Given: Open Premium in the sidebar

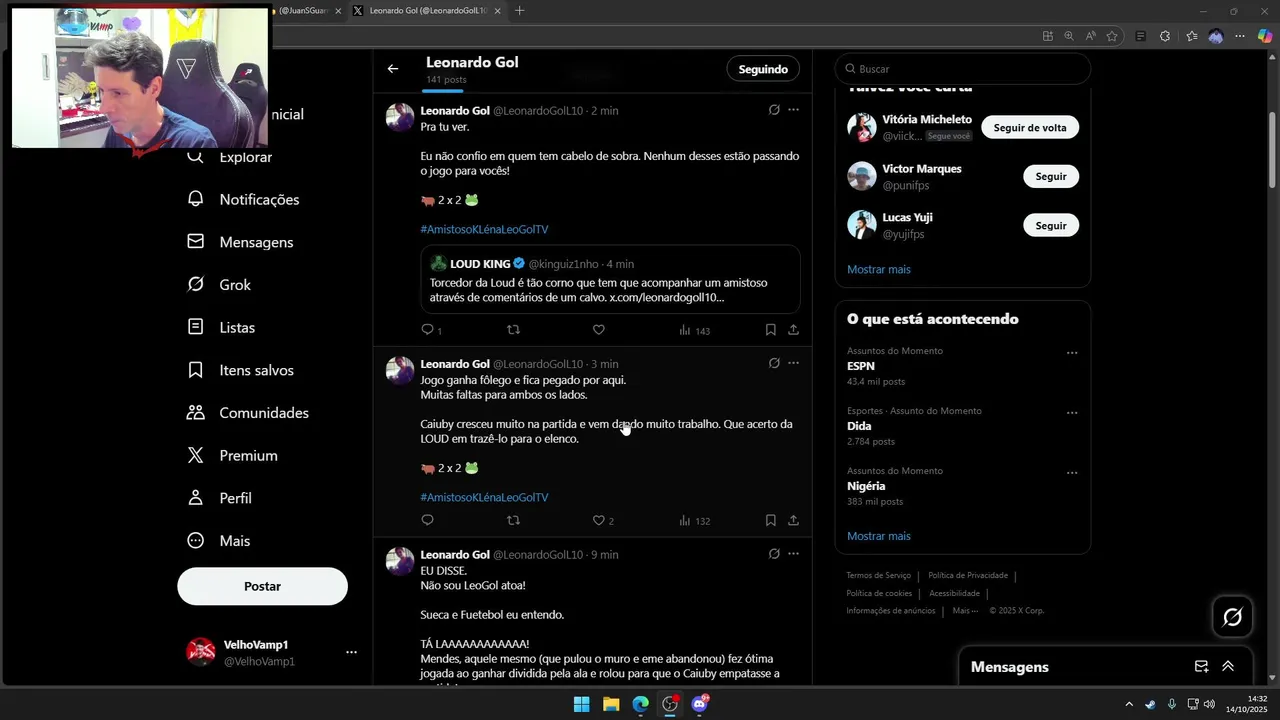Looking at the screenshot, I should pos(233,455).
